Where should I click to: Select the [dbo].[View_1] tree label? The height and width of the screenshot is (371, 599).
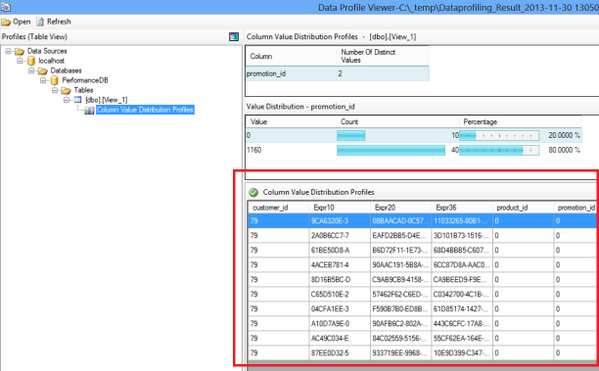(x=106, y=100)
